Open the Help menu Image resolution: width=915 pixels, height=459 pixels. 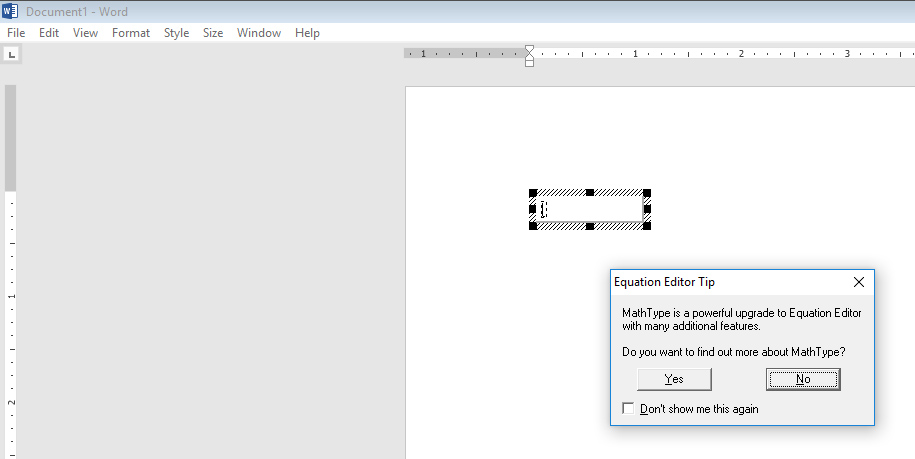[x=308, y=33]
